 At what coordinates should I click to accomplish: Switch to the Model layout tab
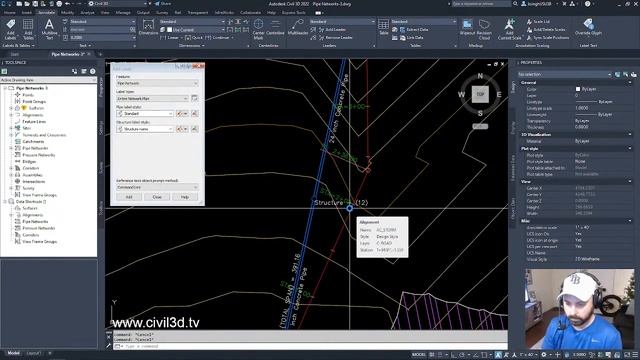pyautogui.click(x=13, y=353)
